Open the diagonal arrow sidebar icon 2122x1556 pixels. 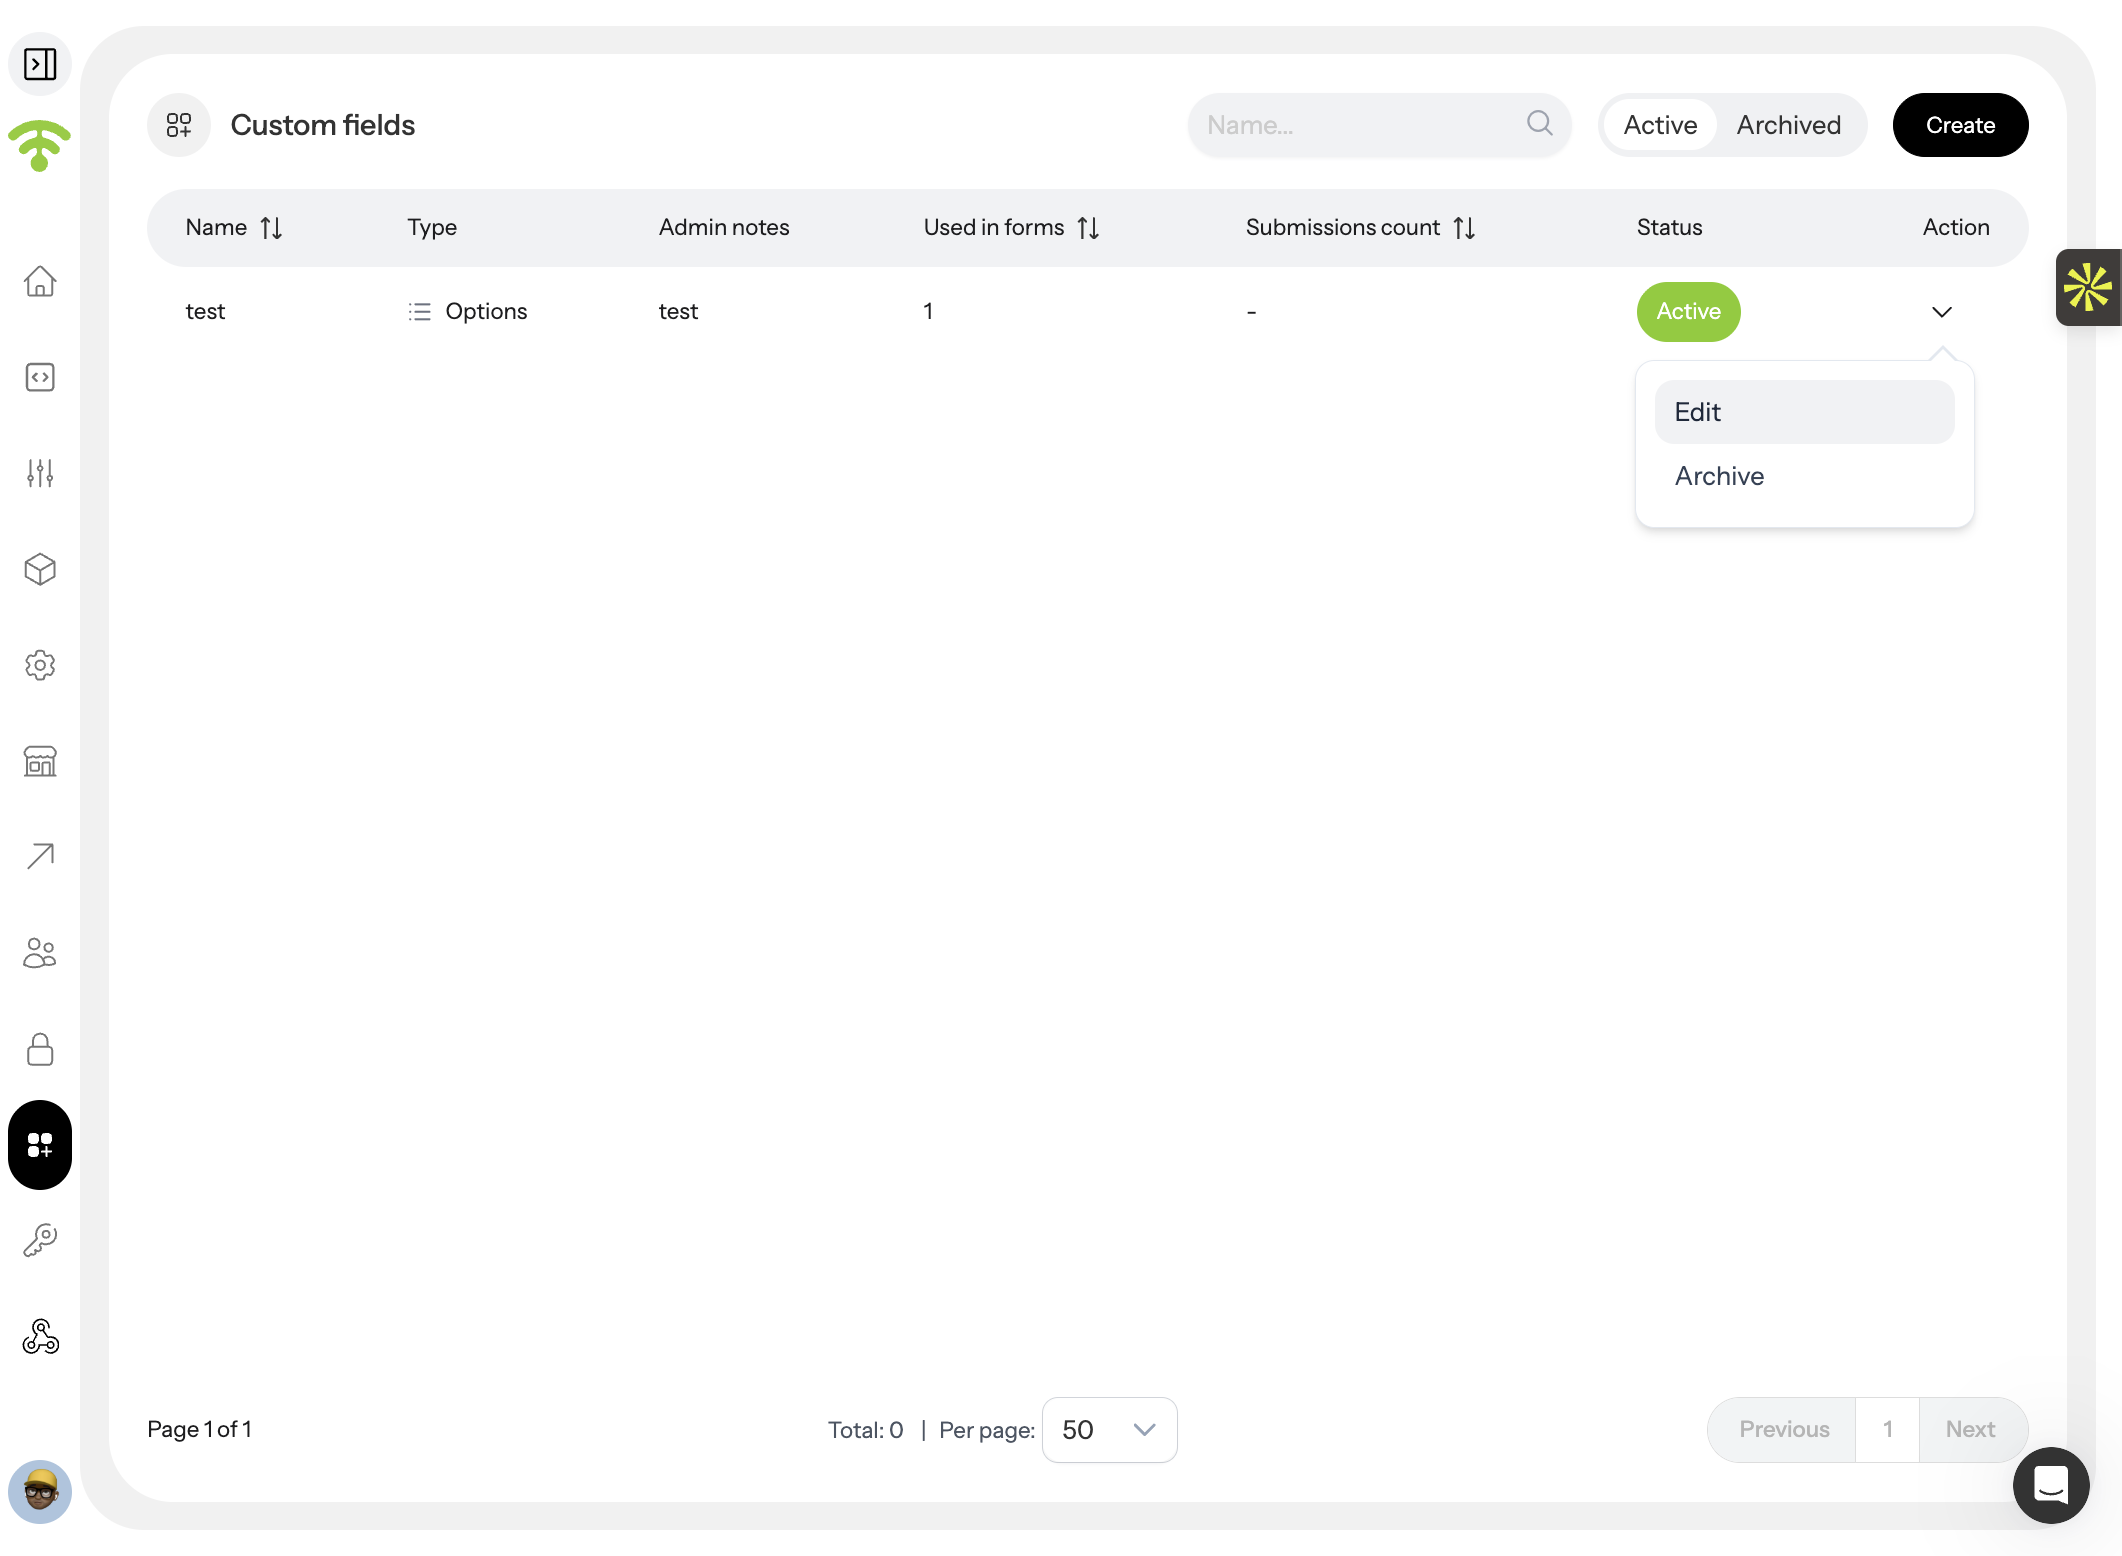[x=40, y=856]
